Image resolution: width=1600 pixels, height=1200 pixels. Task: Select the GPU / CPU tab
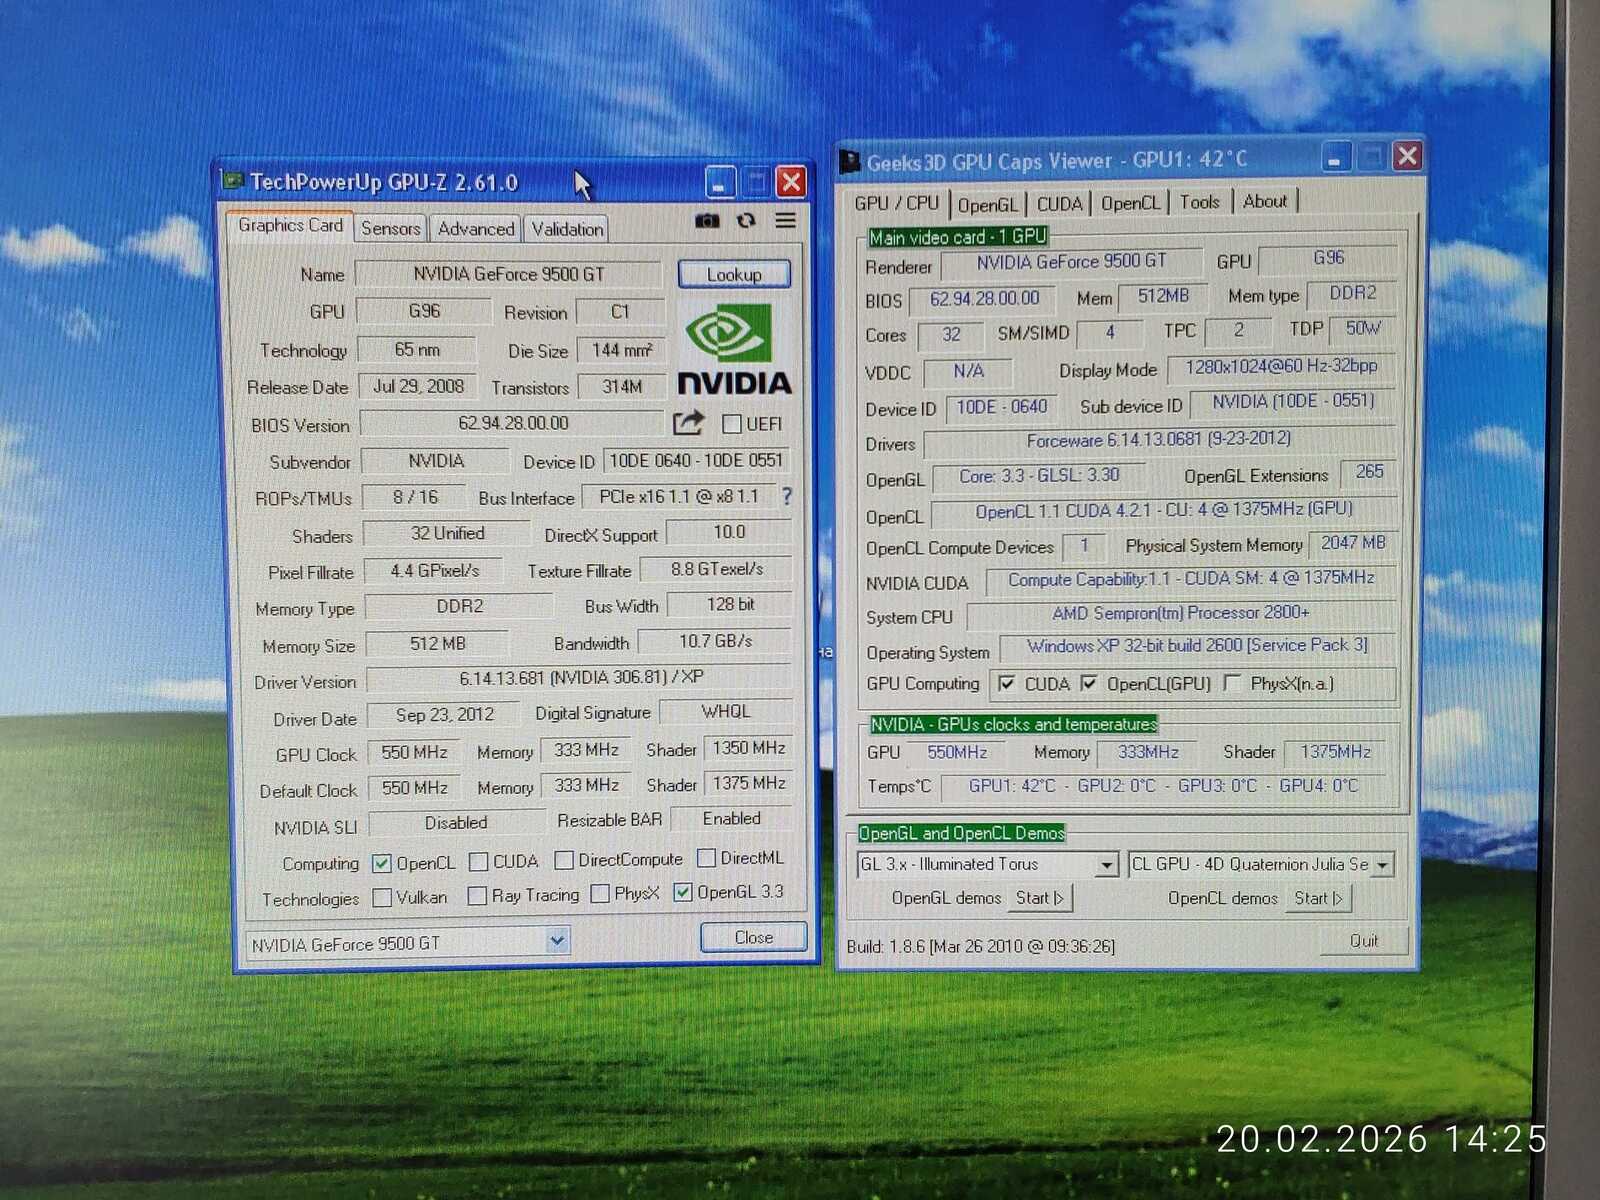click(x=896, y=203)
